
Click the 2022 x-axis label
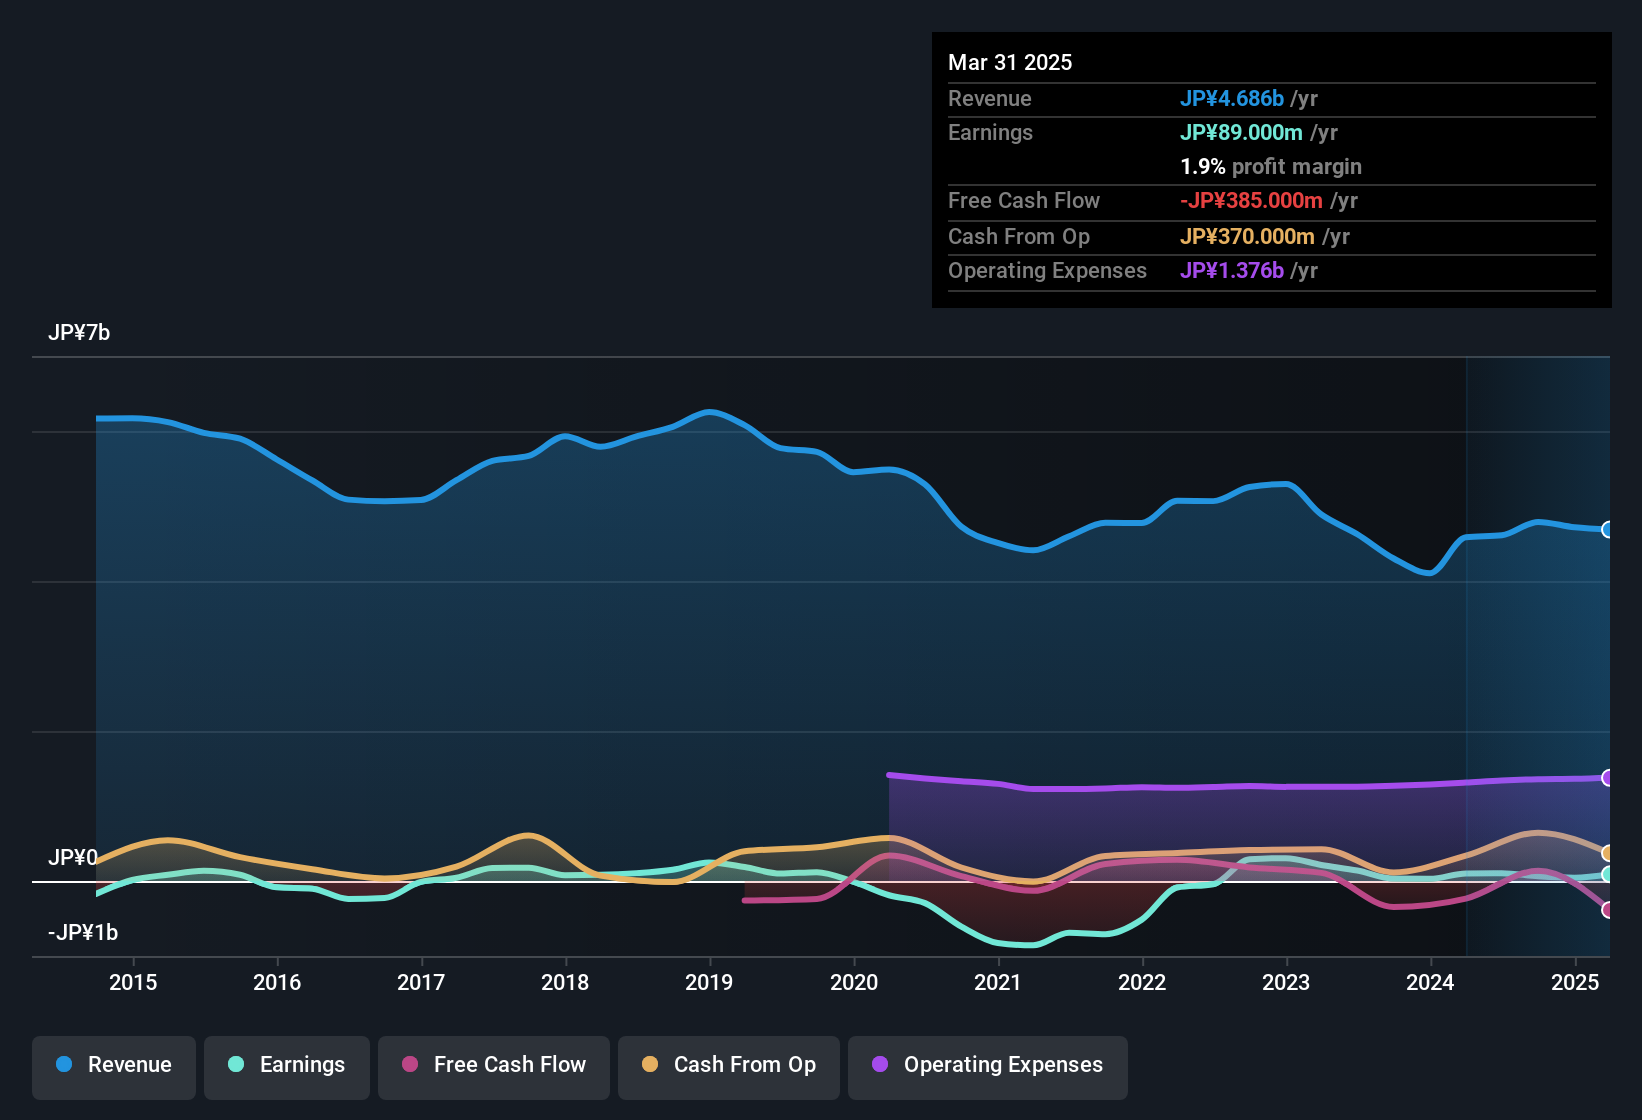point(1142,982)
